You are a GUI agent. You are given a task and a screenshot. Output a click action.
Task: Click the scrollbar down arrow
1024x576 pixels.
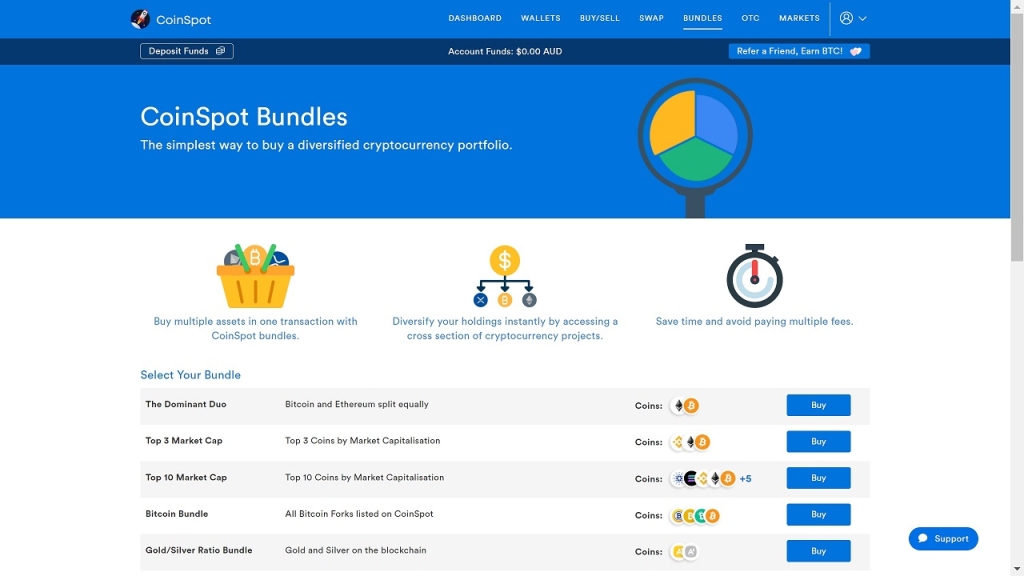[x=1017, y=569]
